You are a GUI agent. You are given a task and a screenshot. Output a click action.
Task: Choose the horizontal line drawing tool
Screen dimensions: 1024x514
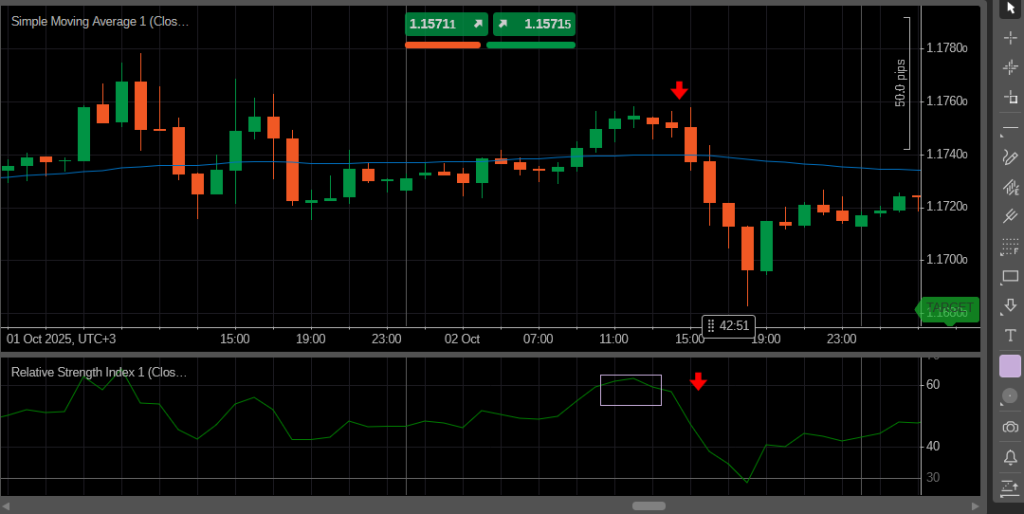(x=1010, y=128)
